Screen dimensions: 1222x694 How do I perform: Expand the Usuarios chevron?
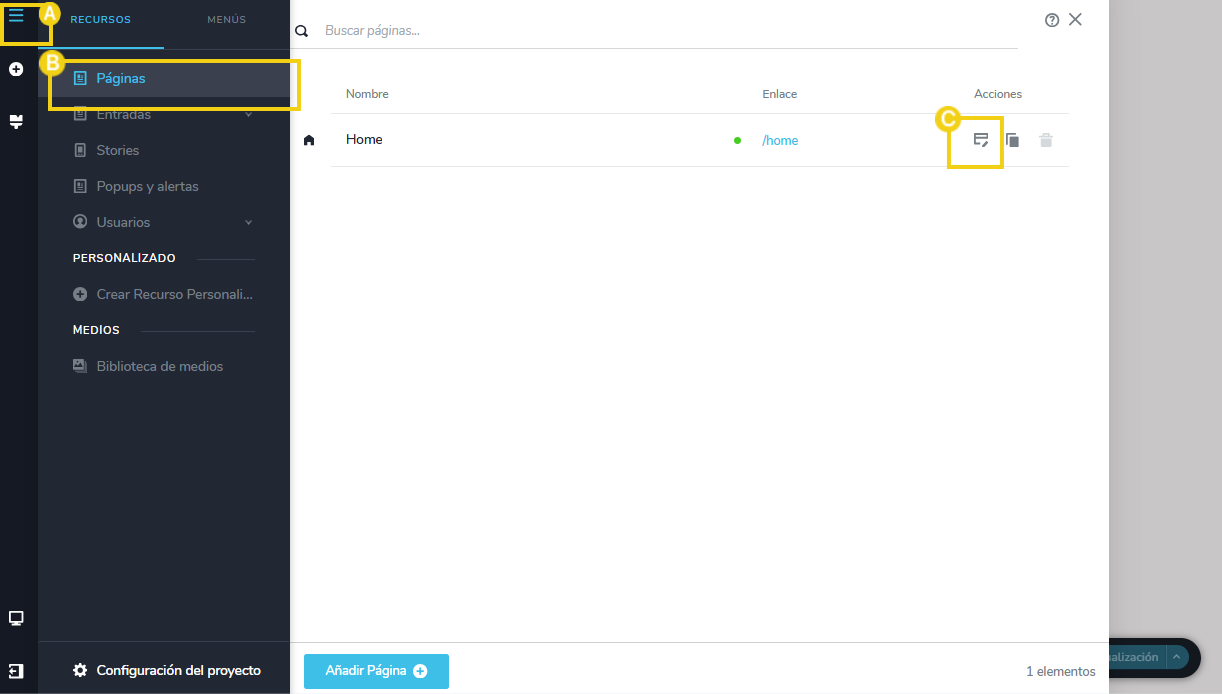point(249,222)
